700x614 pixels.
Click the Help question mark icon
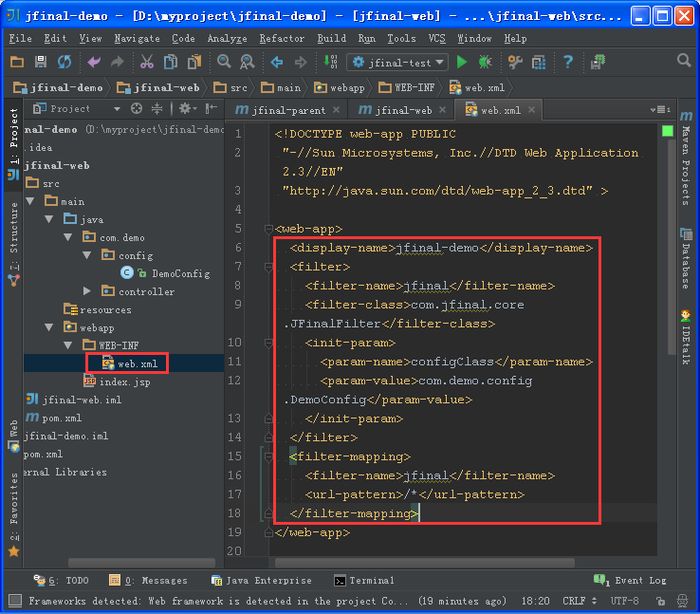pos(567,62)
